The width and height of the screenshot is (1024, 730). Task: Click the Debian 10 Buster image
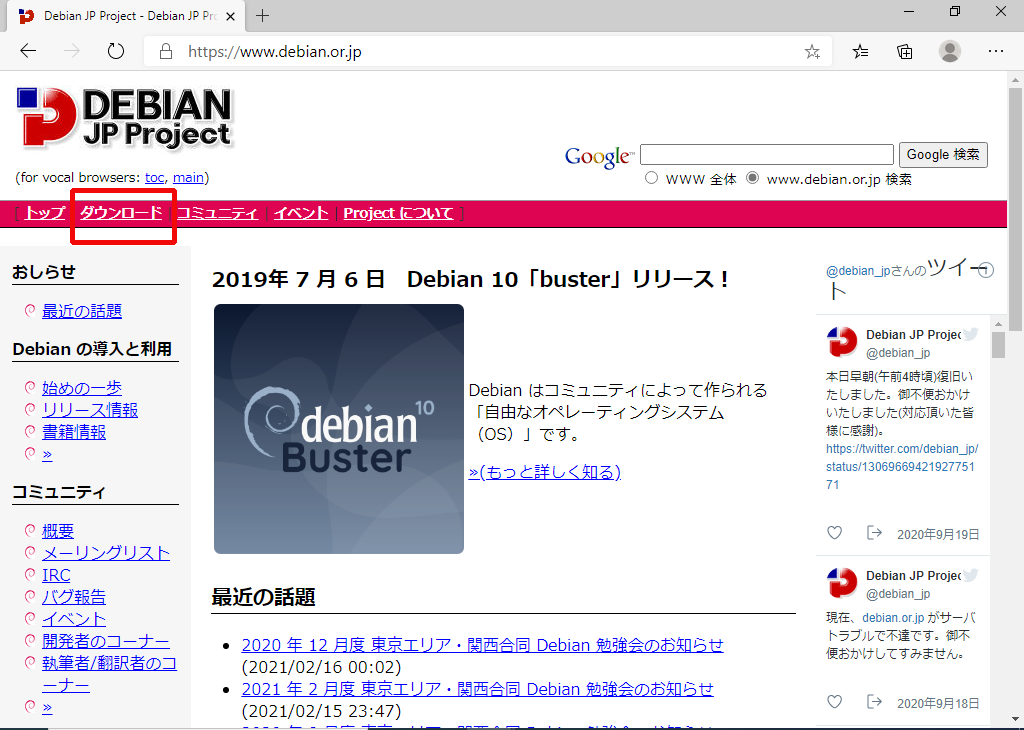pyautogui.click(x=339, y=429)
